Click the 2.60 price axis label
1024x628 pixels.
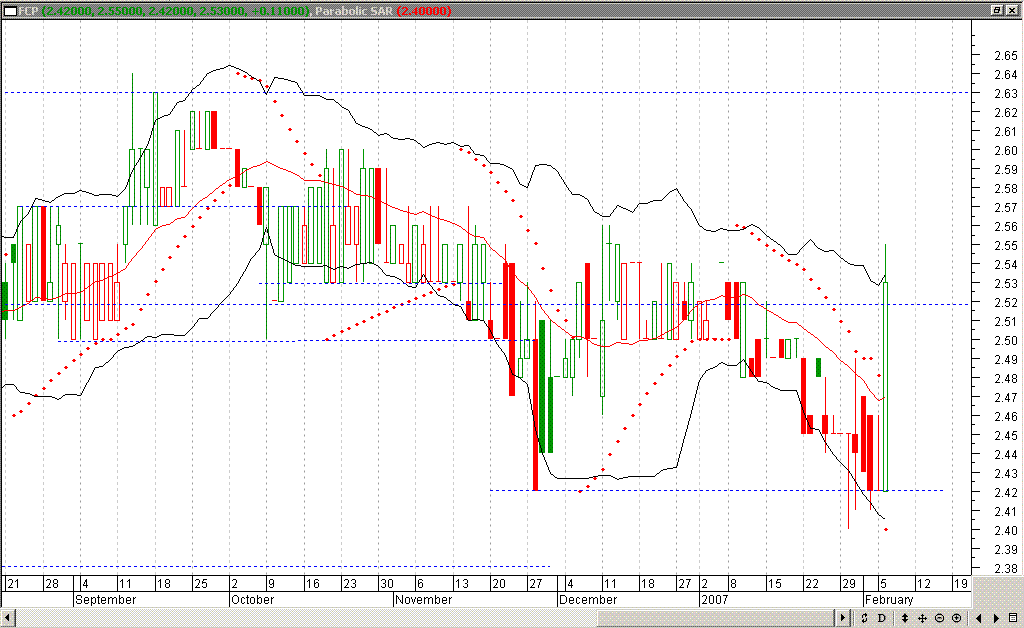(1006, 151)
